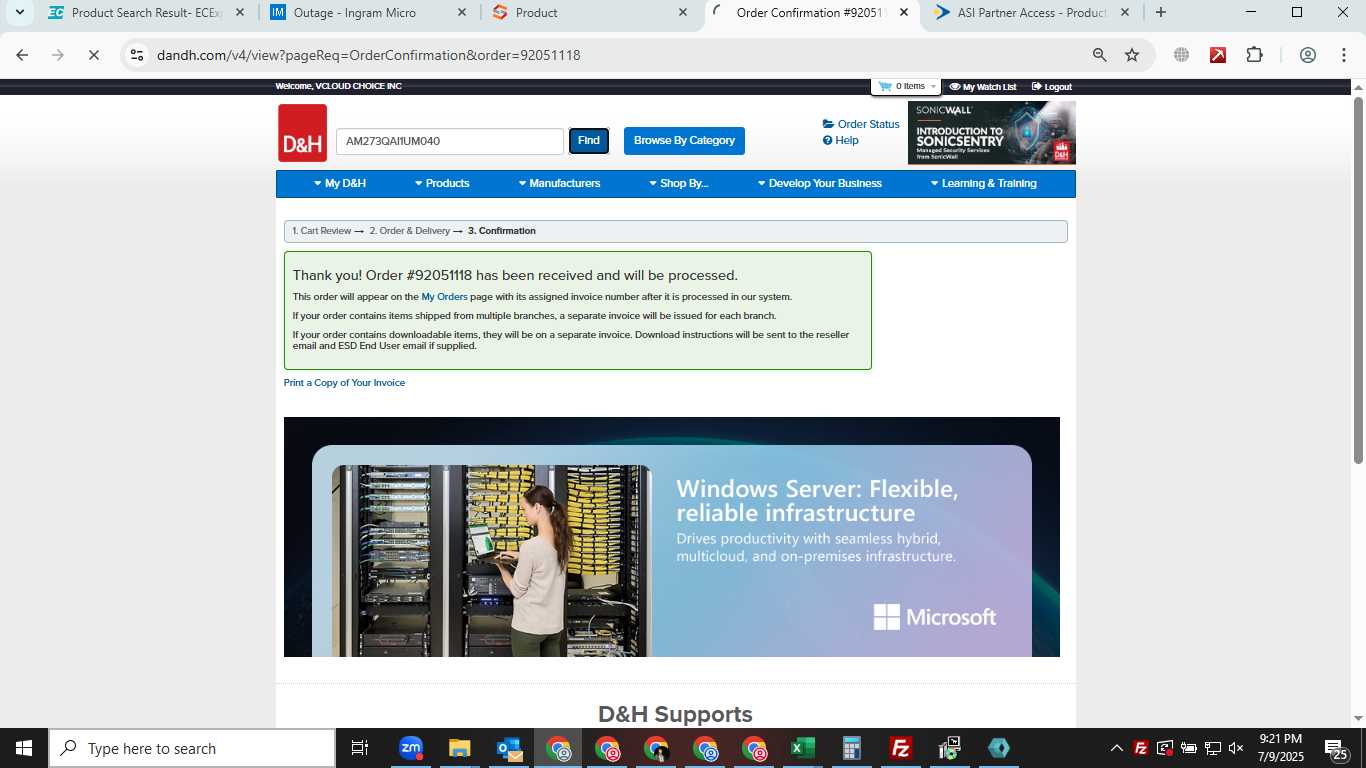Click the browser address bar URL
Image resolution: width=1366 pixels, height=768 pixels.
368,55
